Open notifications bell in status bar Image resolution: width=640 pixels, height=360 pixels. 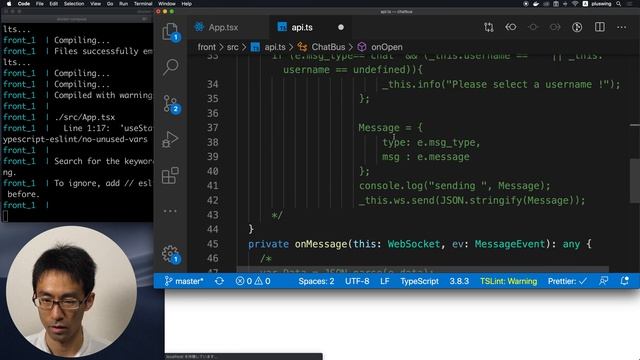[624, 281]
